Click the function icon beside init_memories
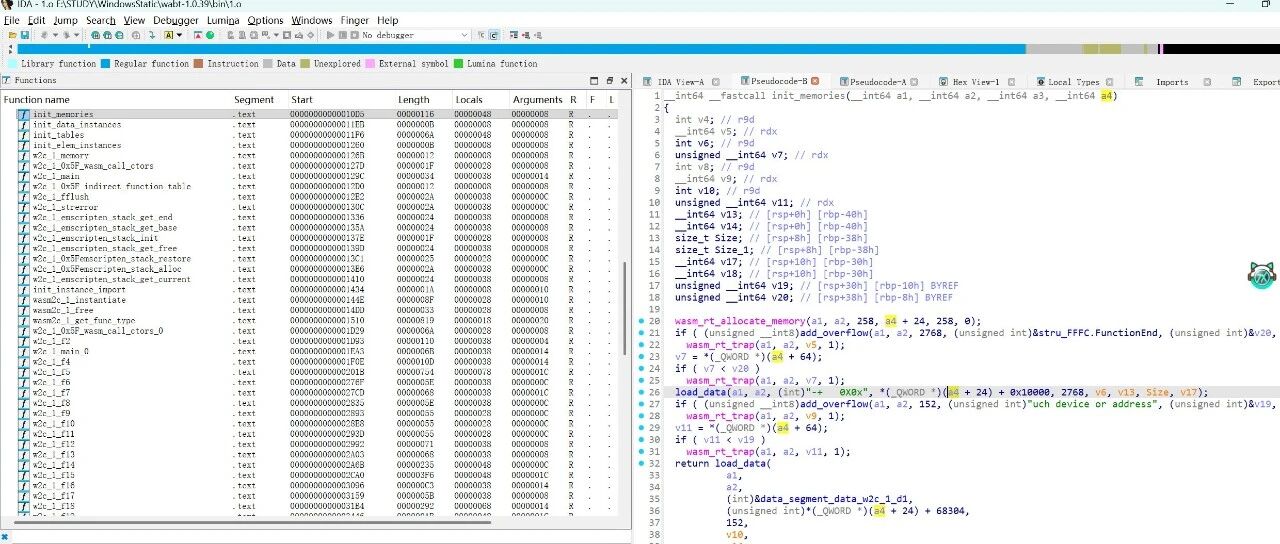The width and height of the screenshot is (1280, 544). click(22, 114)
